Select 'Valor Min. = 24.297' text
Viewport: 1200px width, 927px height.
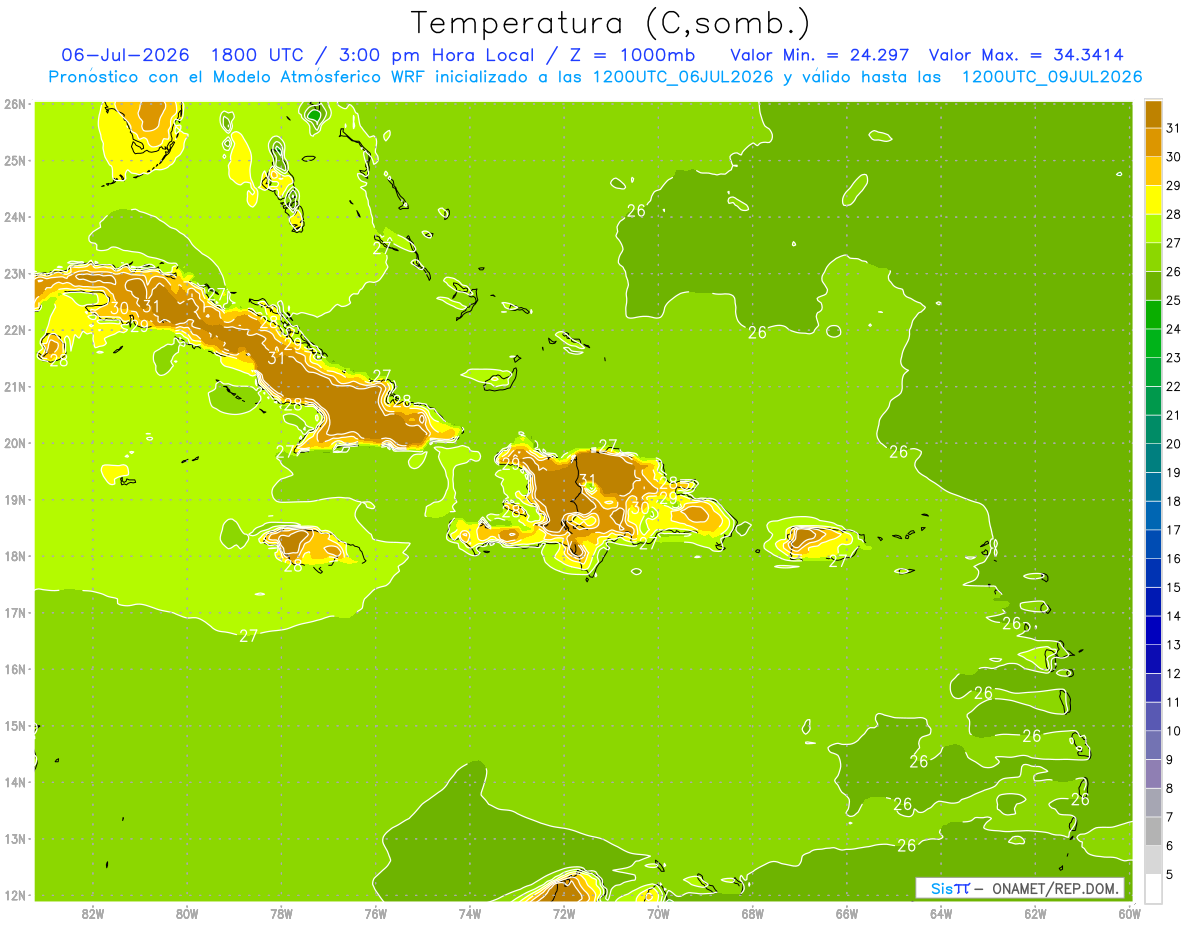click(x=821, y=54)
